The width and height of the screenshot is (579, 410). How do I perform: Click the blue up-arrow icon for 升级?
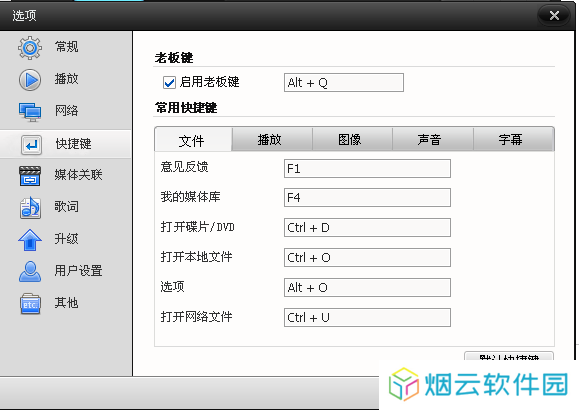point(30,240)
